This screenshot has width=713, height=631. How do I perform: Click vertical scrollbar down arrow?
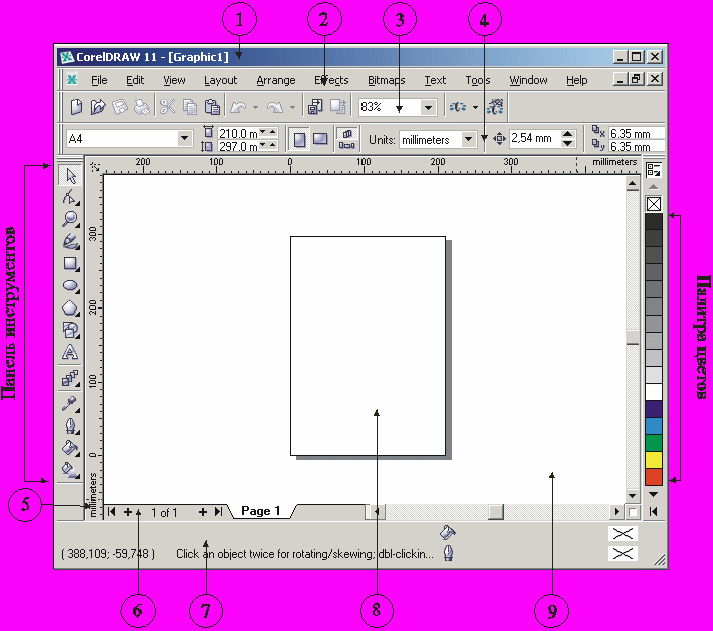pos(633,496)
